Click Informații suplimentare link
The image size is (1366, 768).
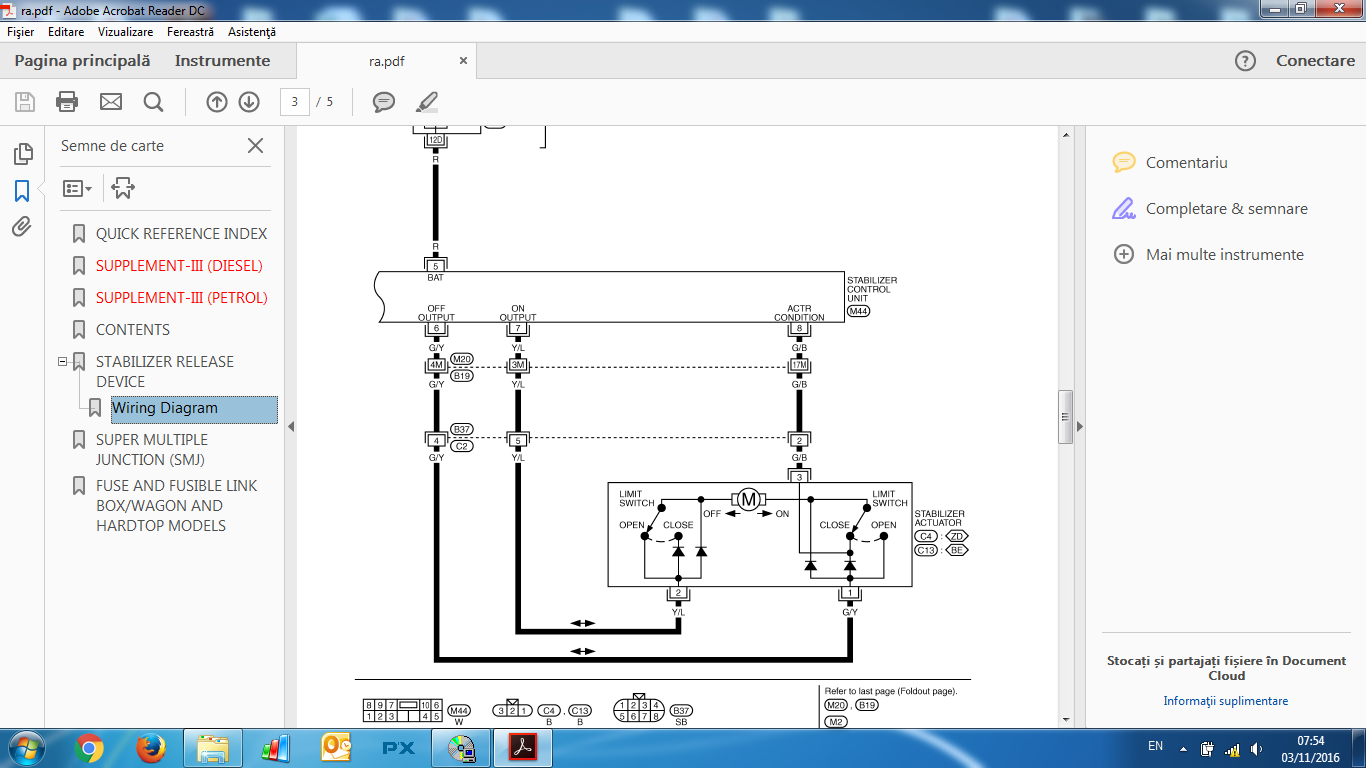tap(1225, 701)
